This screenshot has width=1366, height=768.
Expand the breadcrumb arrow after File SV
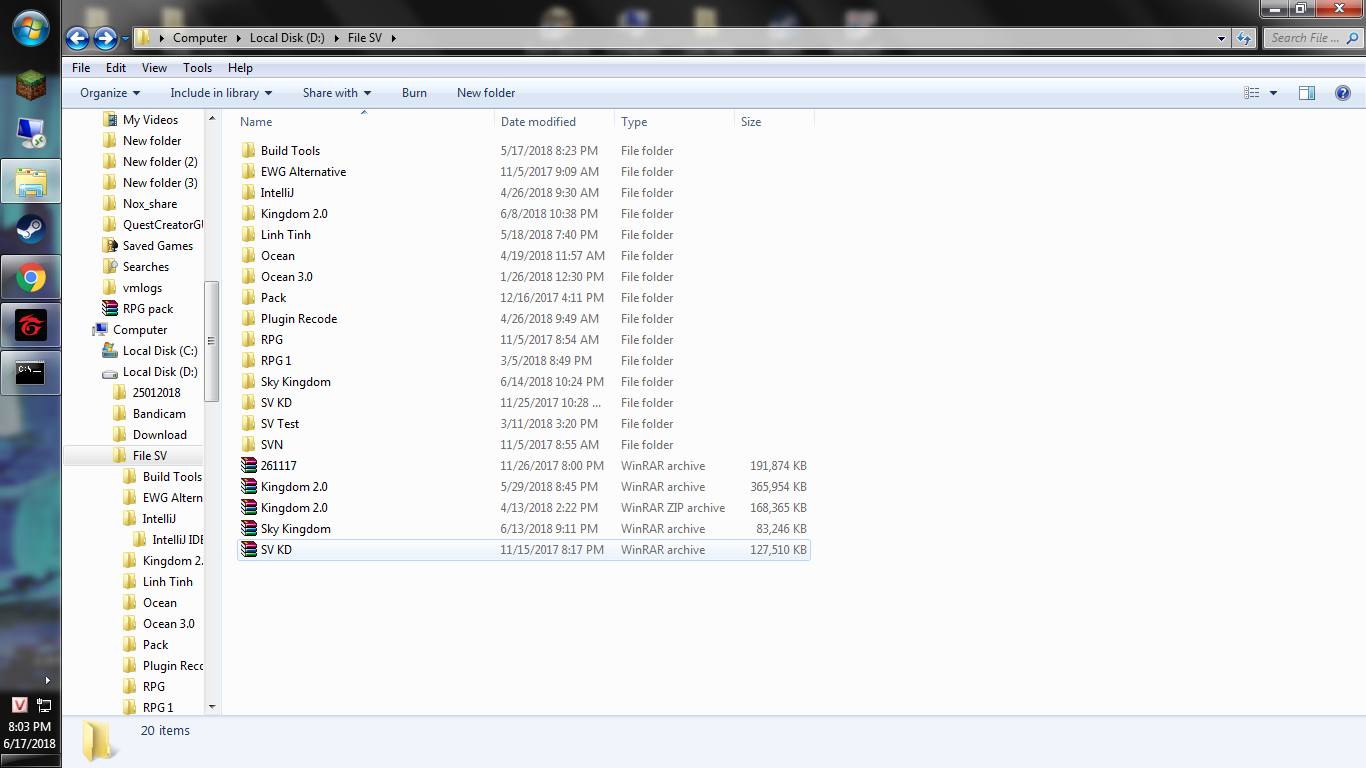[x=394, y=38]
